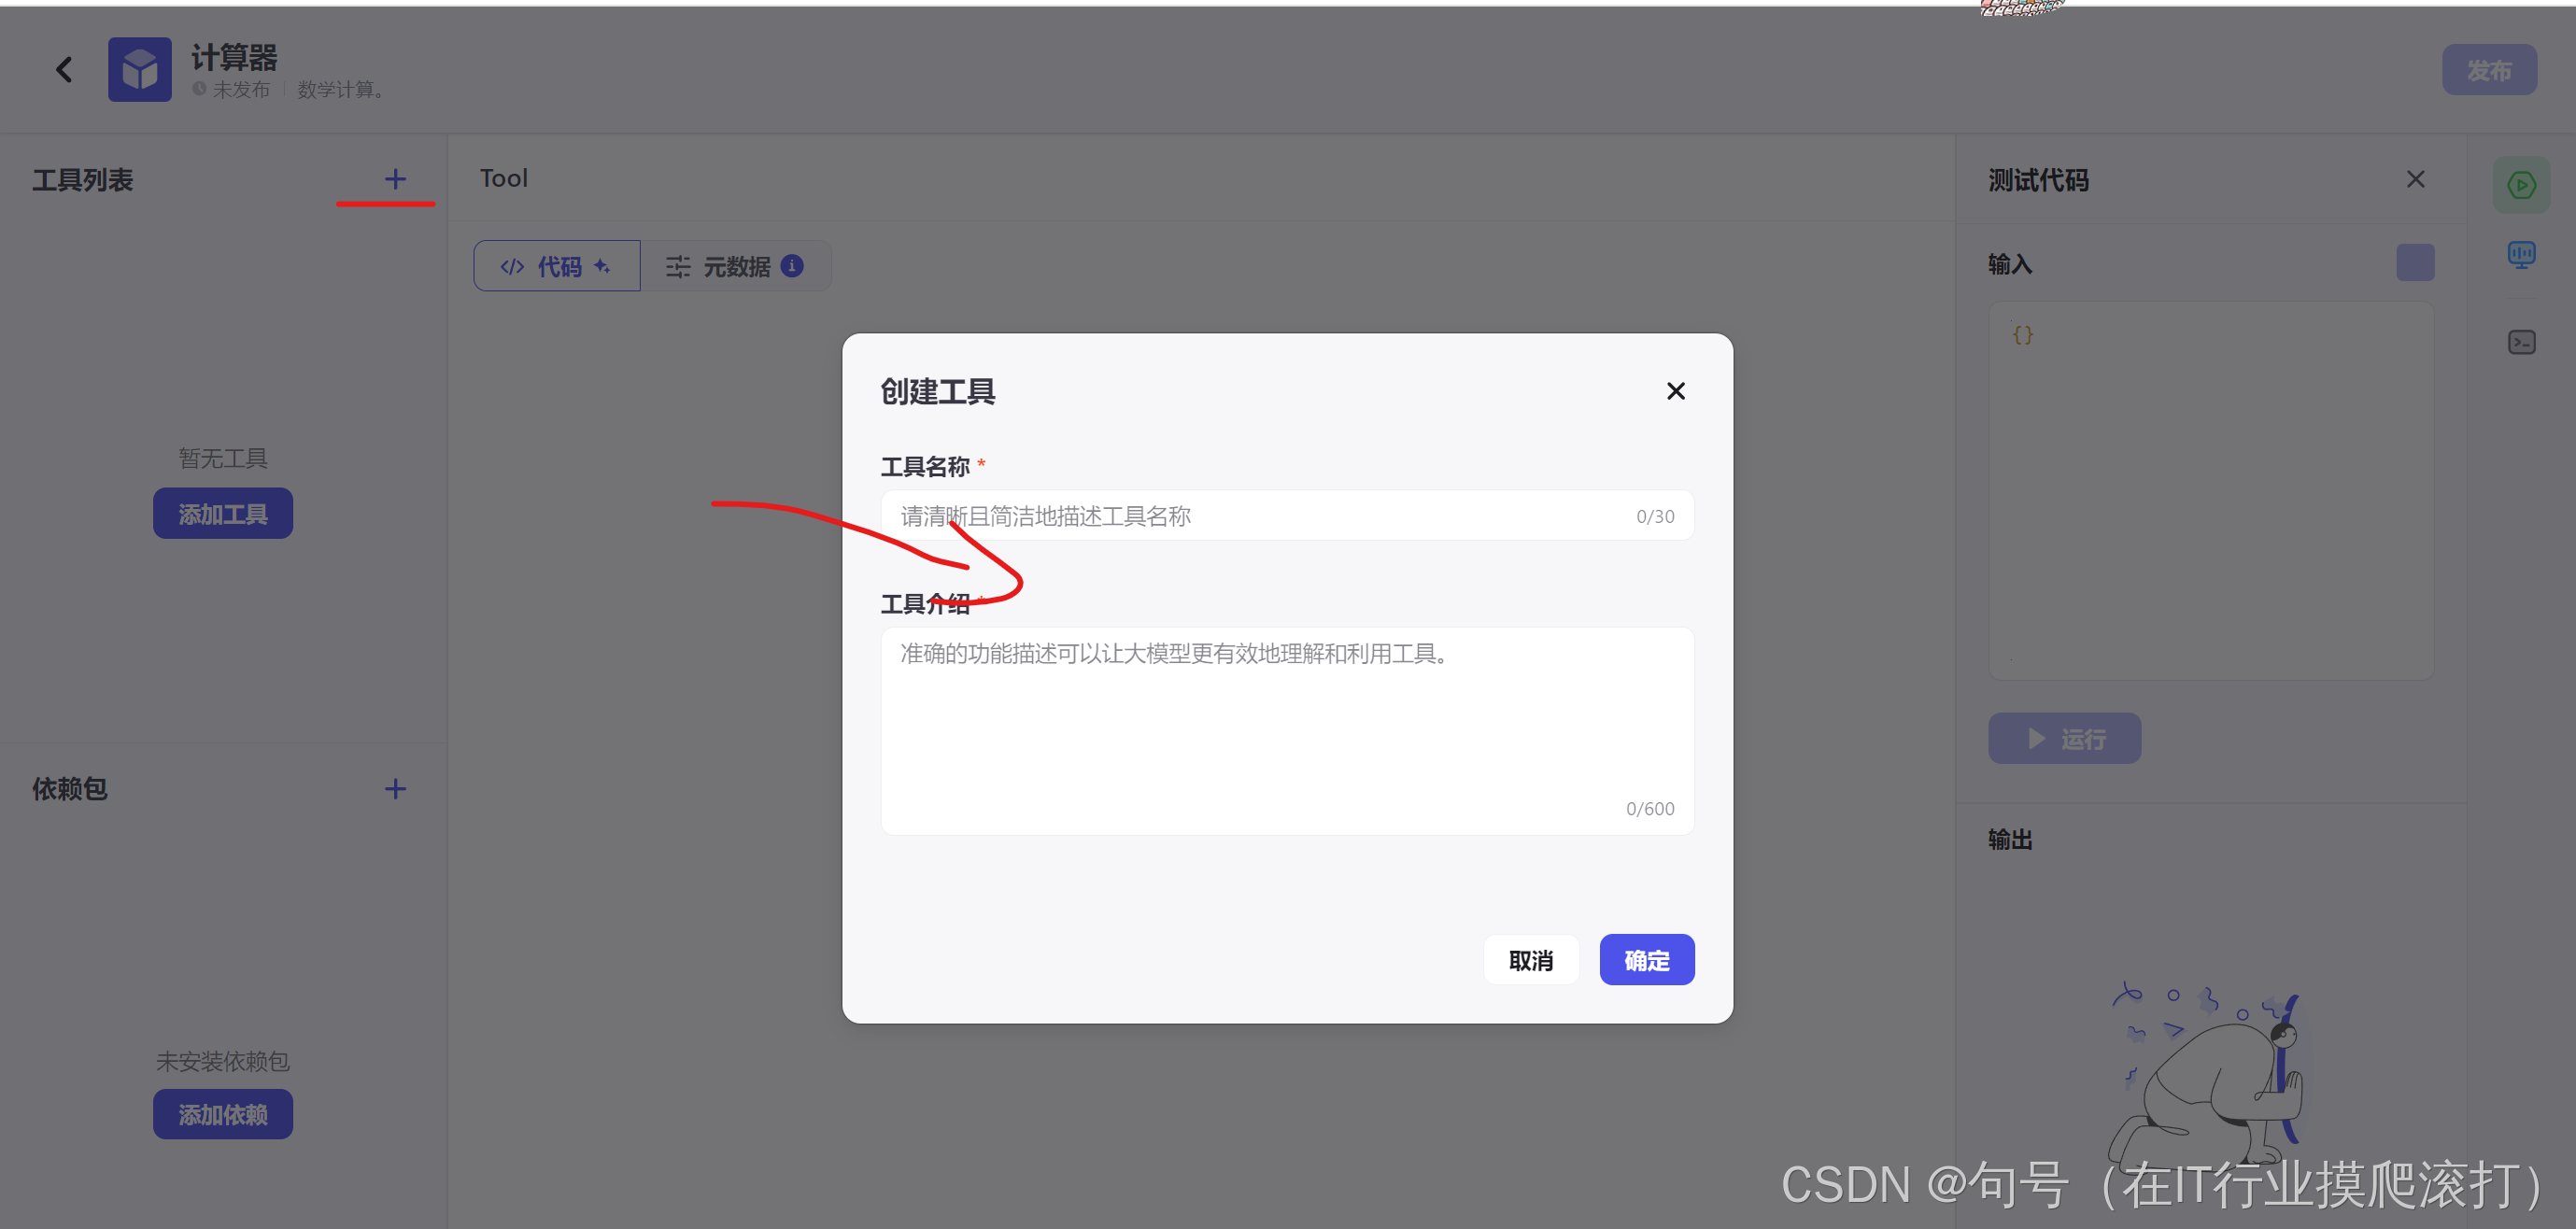Click the calculator plugin cube icon
This screenshot has height=1229, width=2576.
click(x=139, y=69)
